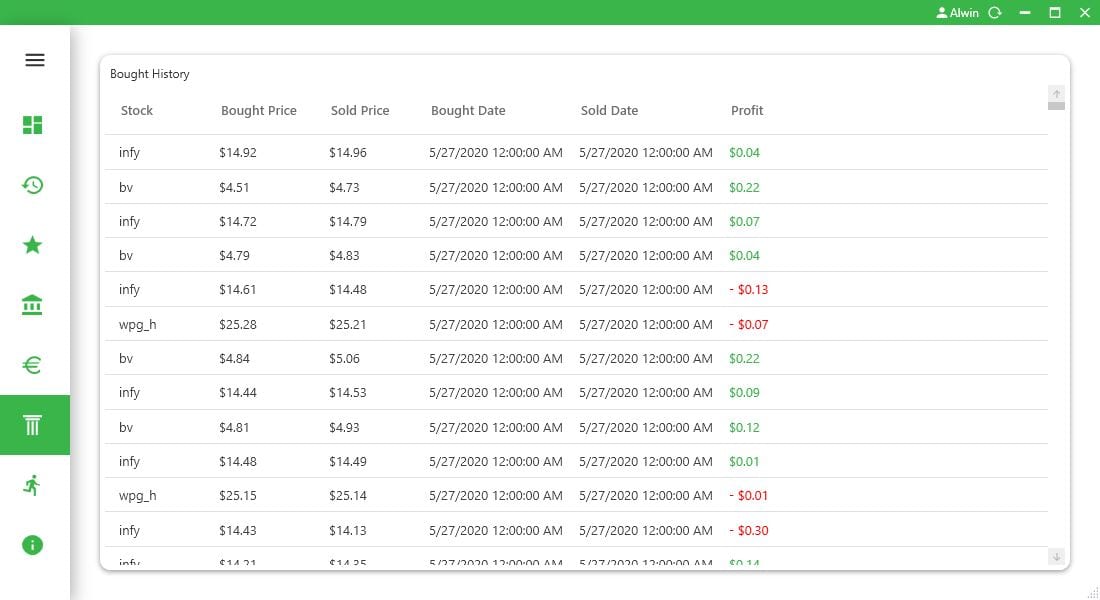
Task: Click the - $0.13 loss value
Action: tap(749, 290)
